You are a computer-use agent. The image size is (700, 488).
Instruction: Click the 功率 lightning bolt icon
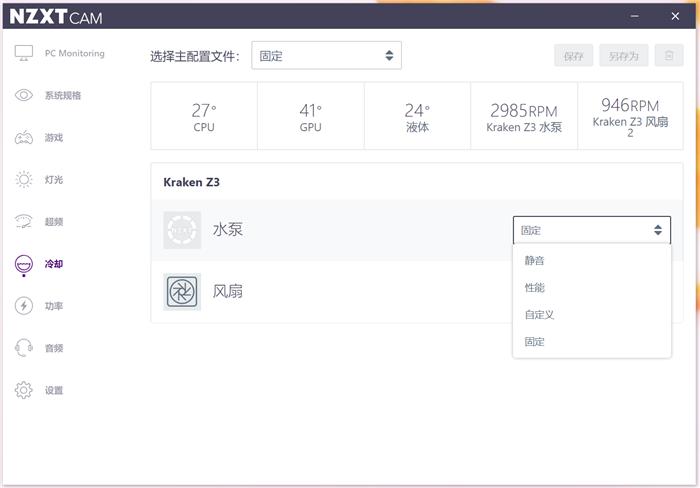tap(24, 306)
